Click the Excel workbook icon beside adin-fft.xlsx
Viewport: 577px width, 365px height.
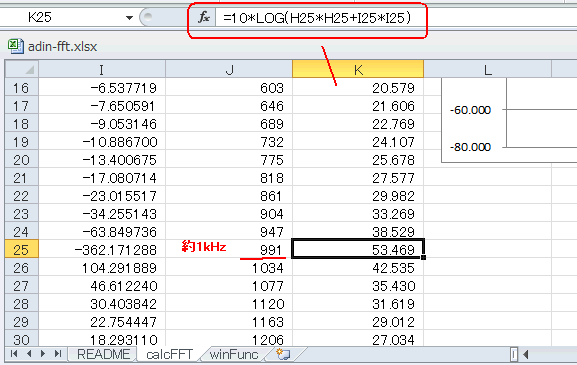(x=15, y=46)
